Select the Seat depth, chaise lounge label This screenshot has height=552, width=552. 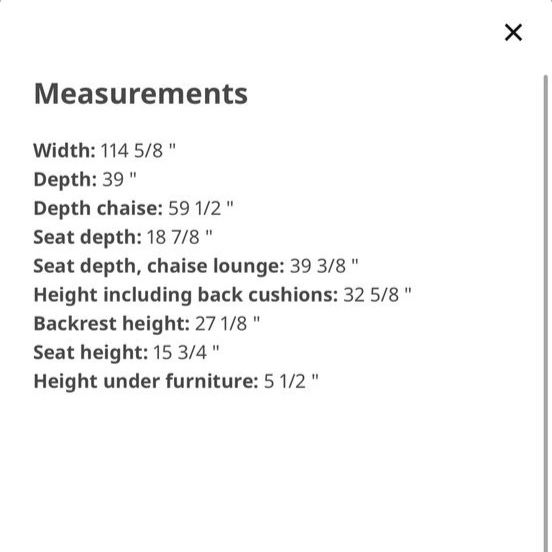click(x=159, y=266)
